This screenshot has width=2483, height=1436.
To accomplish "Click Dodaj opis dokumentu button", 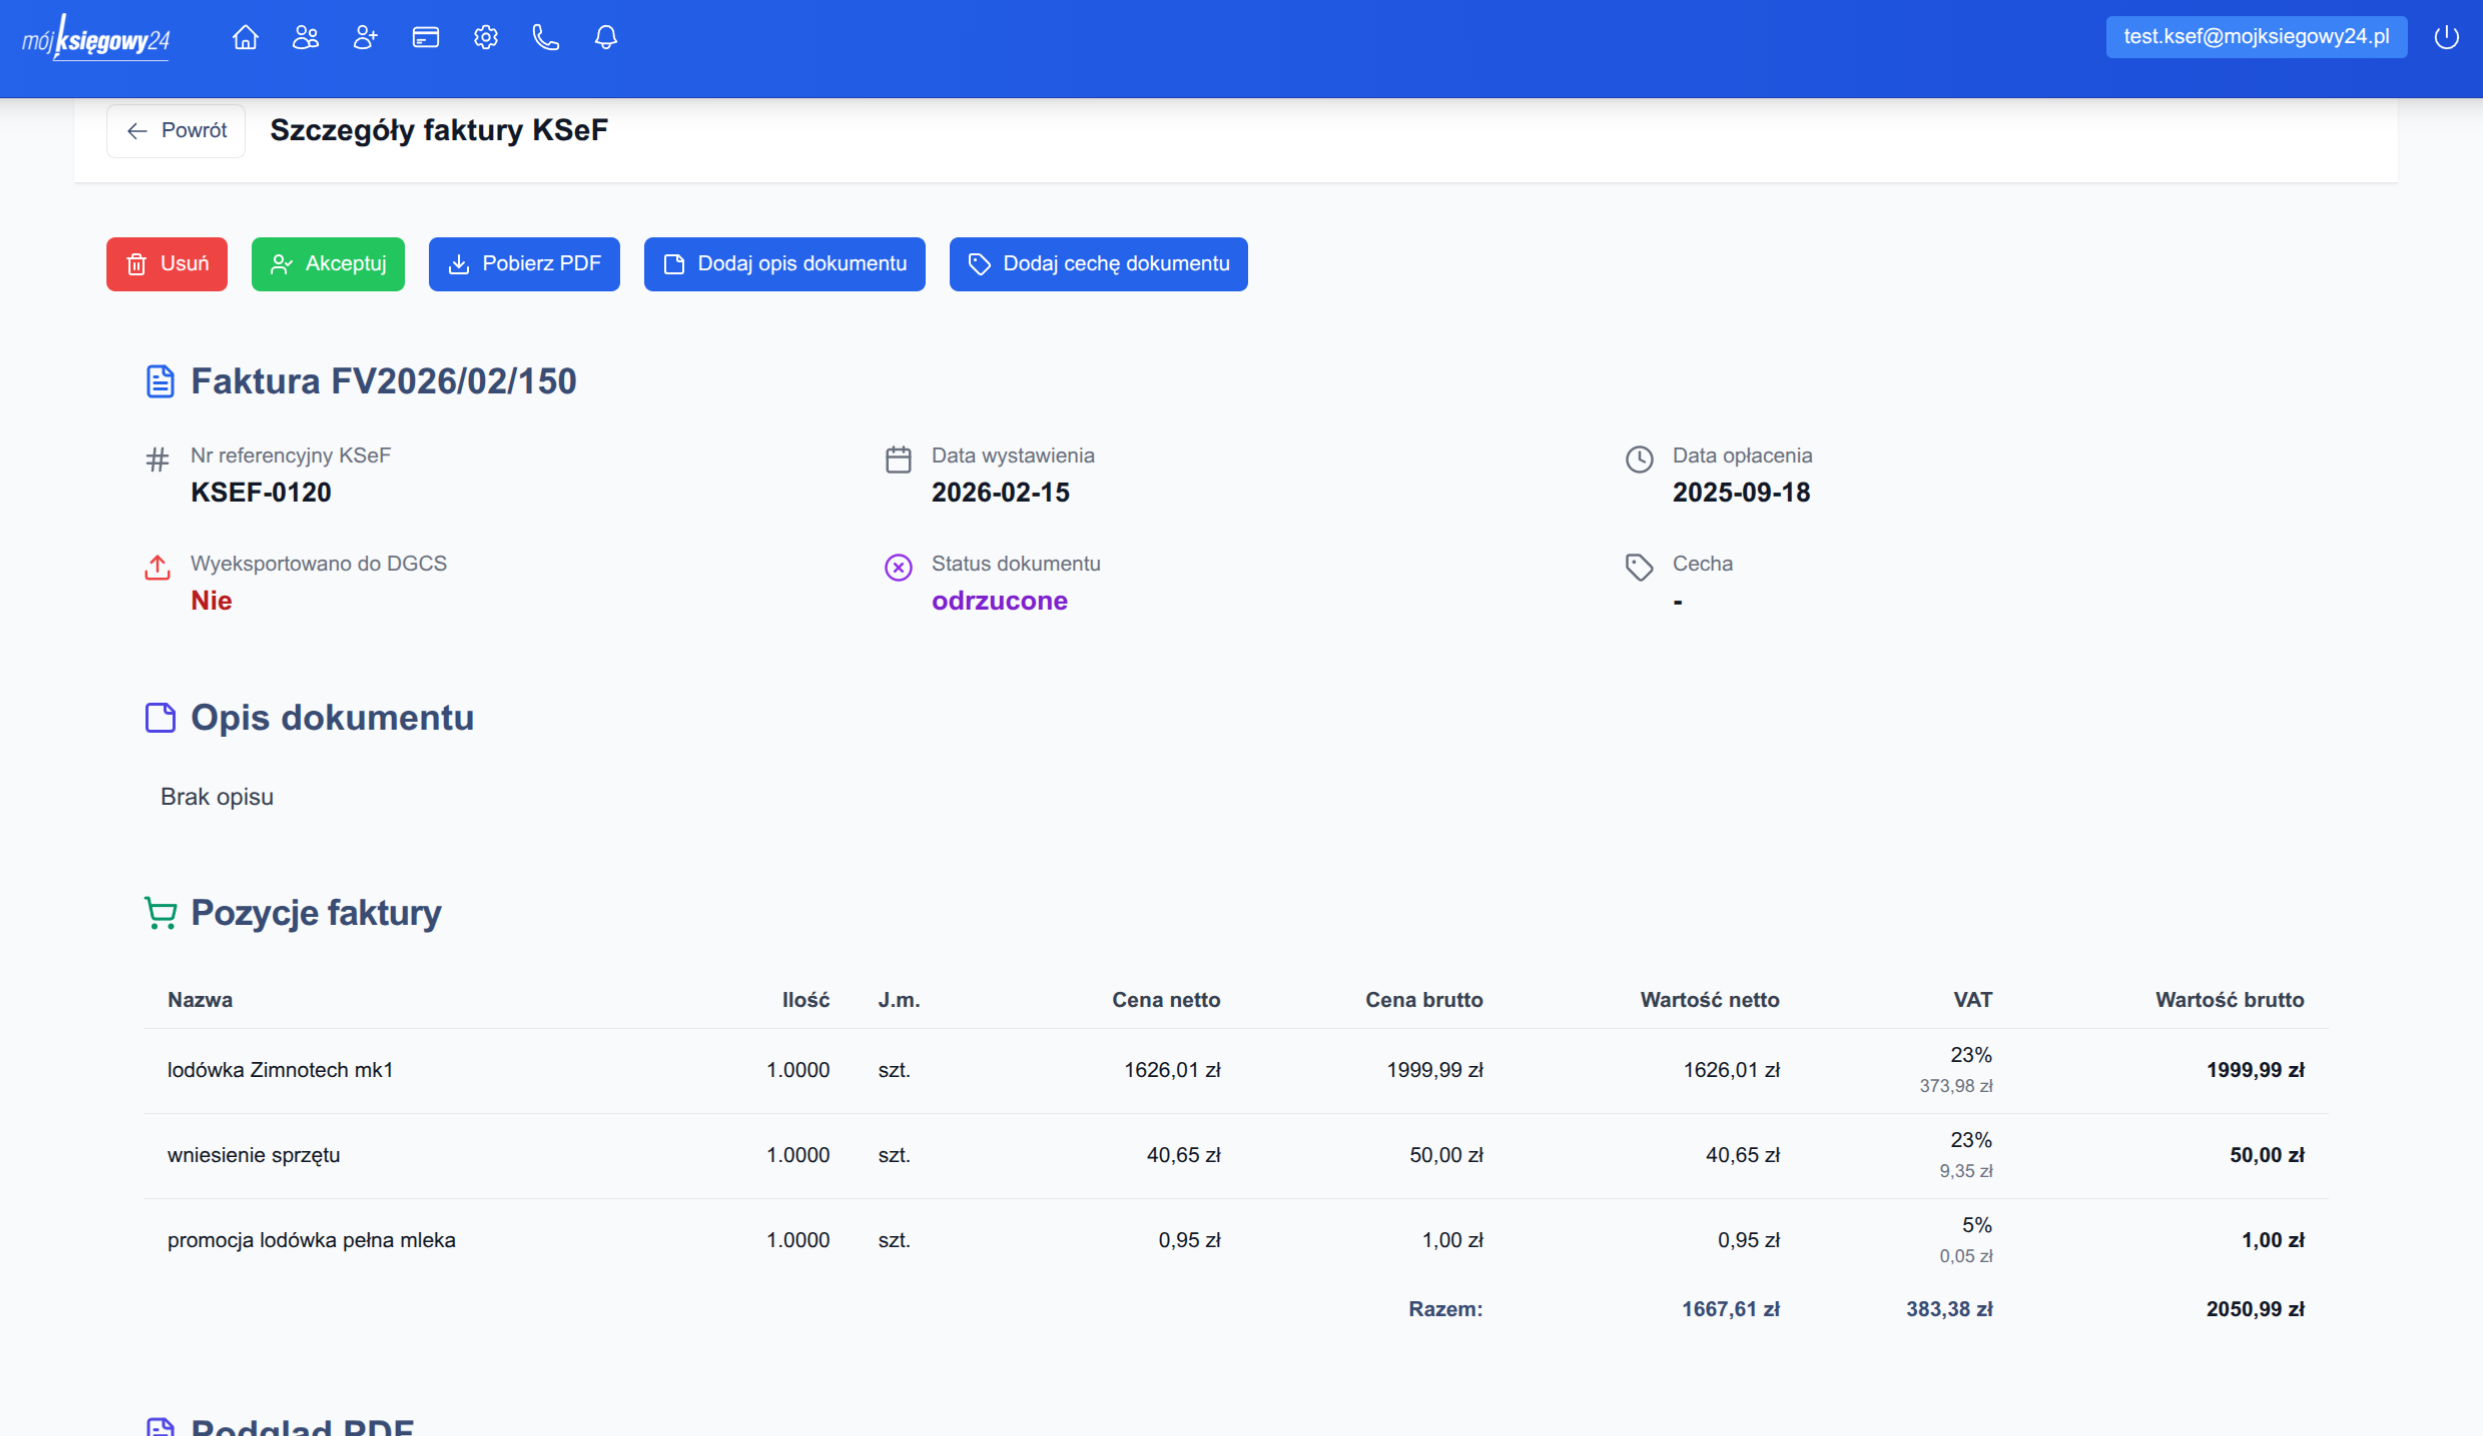I will point(784,264).
